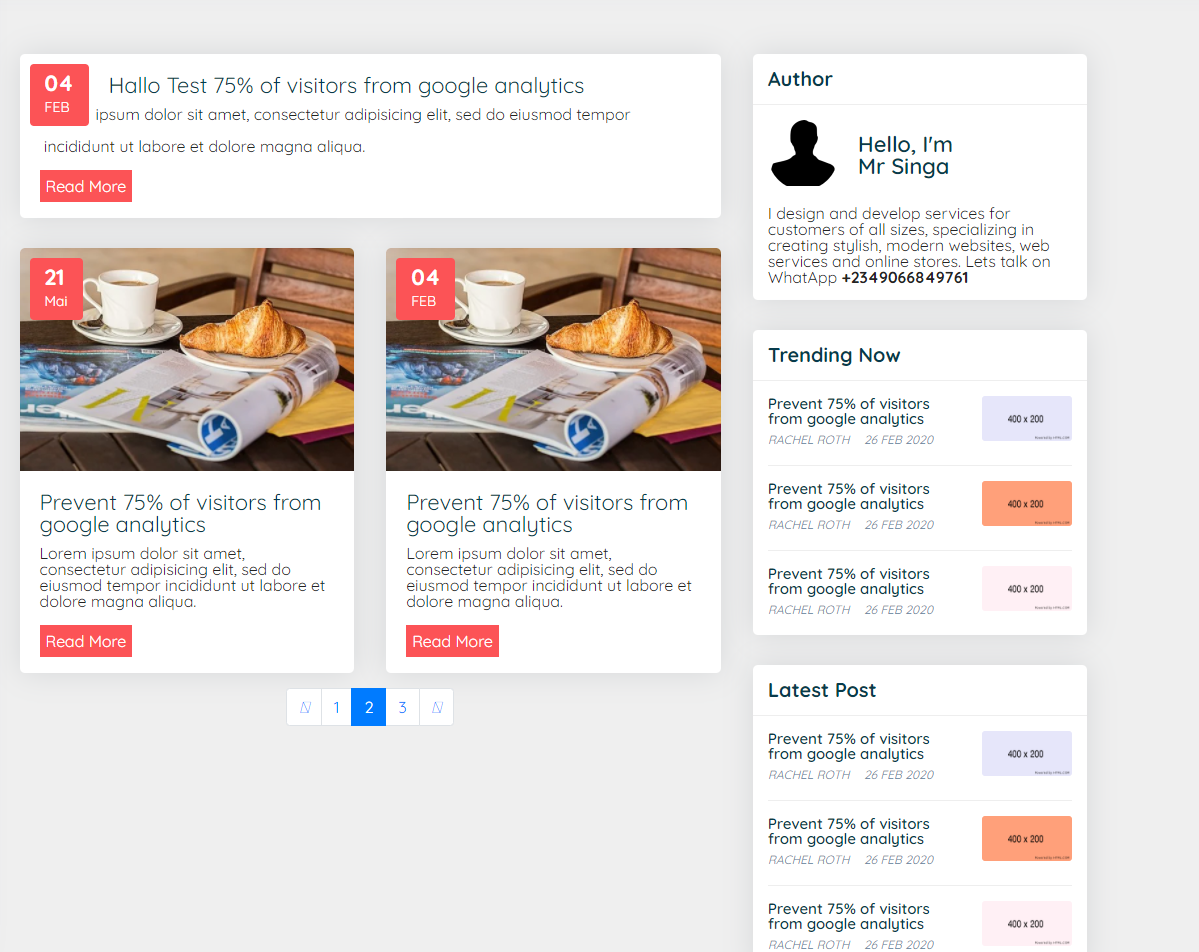Open the second Latest Post title
This screenshot has width=1199, height=952.
click(848, 832)
